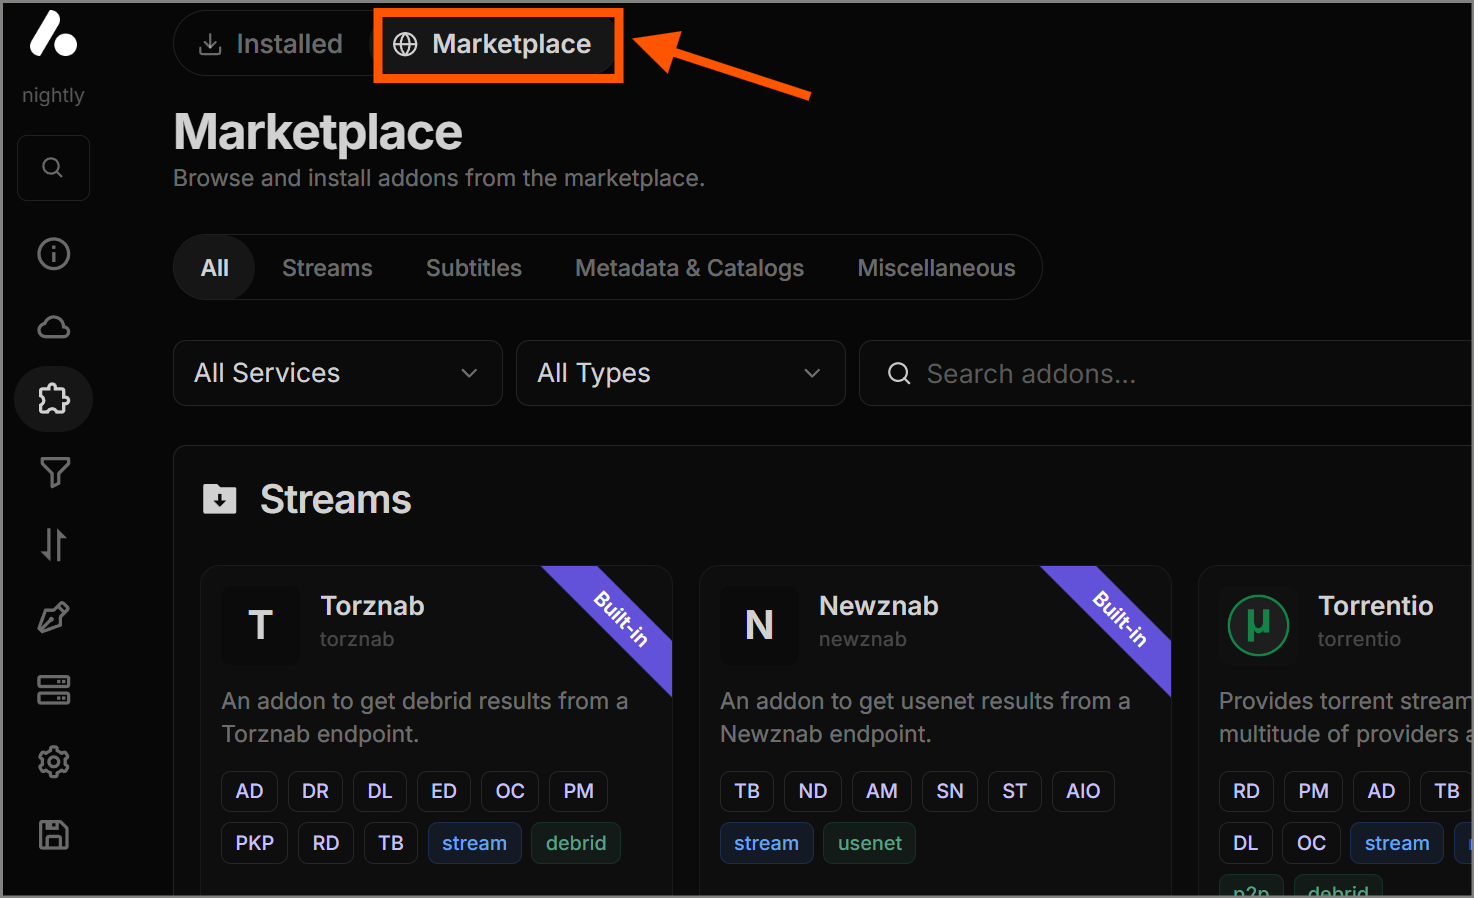Click the Torznab 'T' addon logo
1474x898 pixels.
(x=260, y=625)
